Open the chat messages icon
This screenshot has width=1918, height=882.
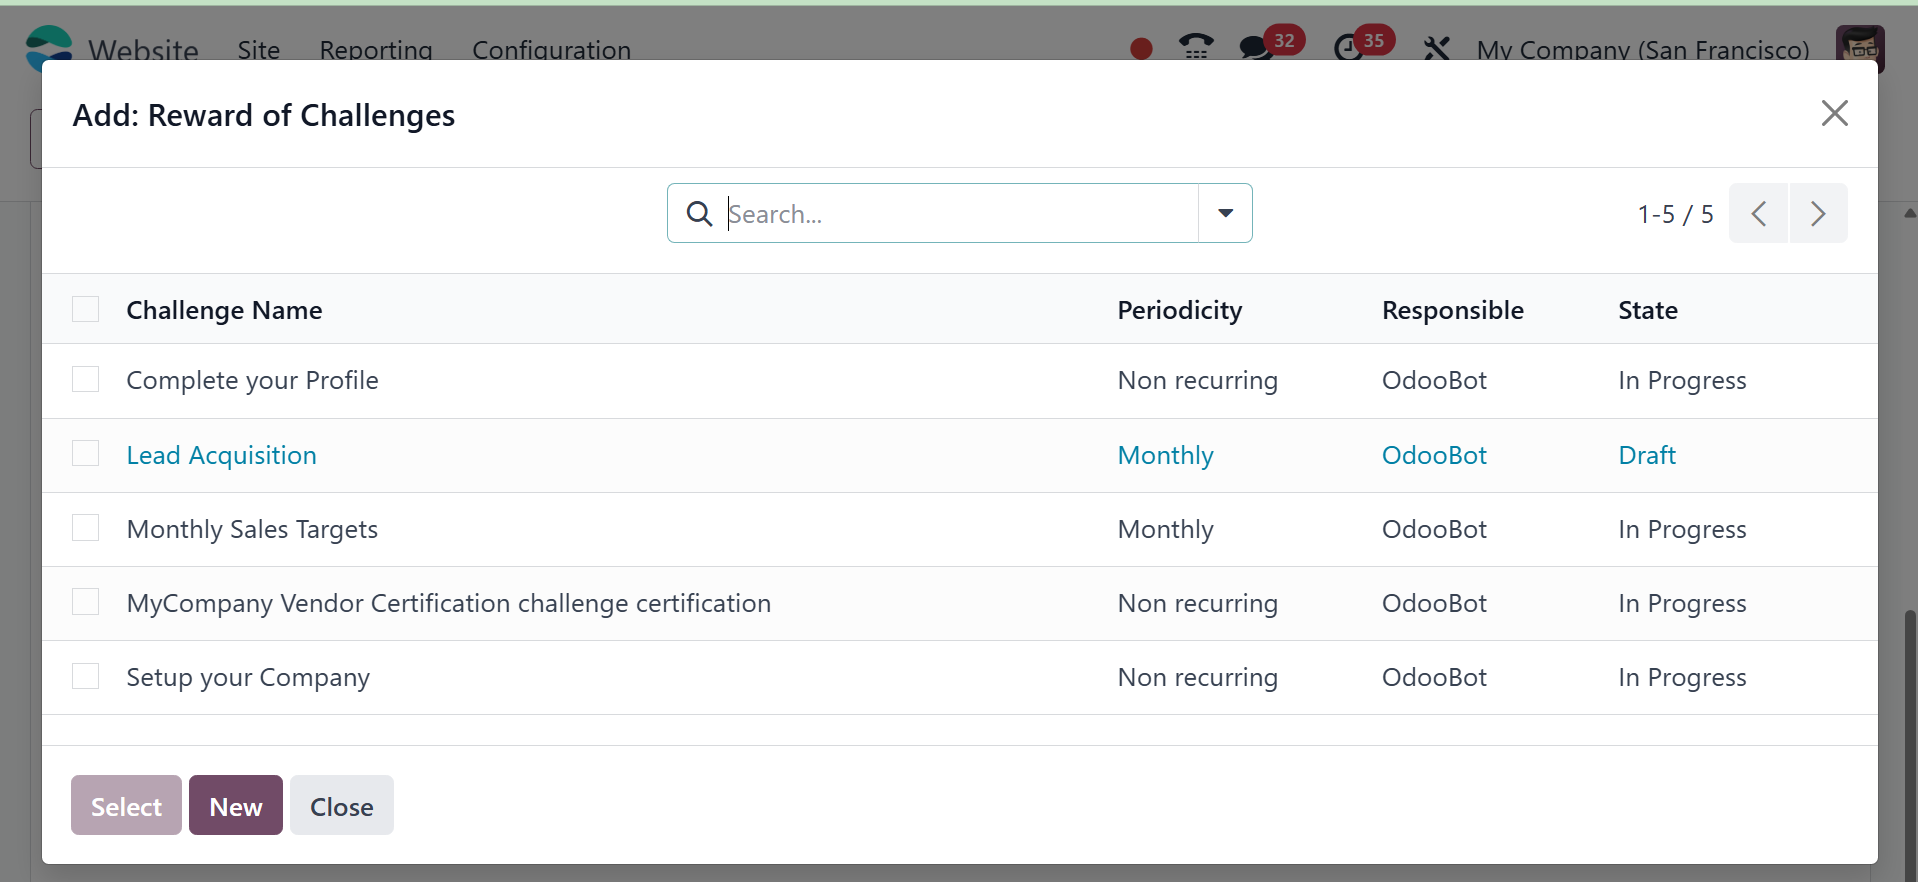pos(1255,47)
